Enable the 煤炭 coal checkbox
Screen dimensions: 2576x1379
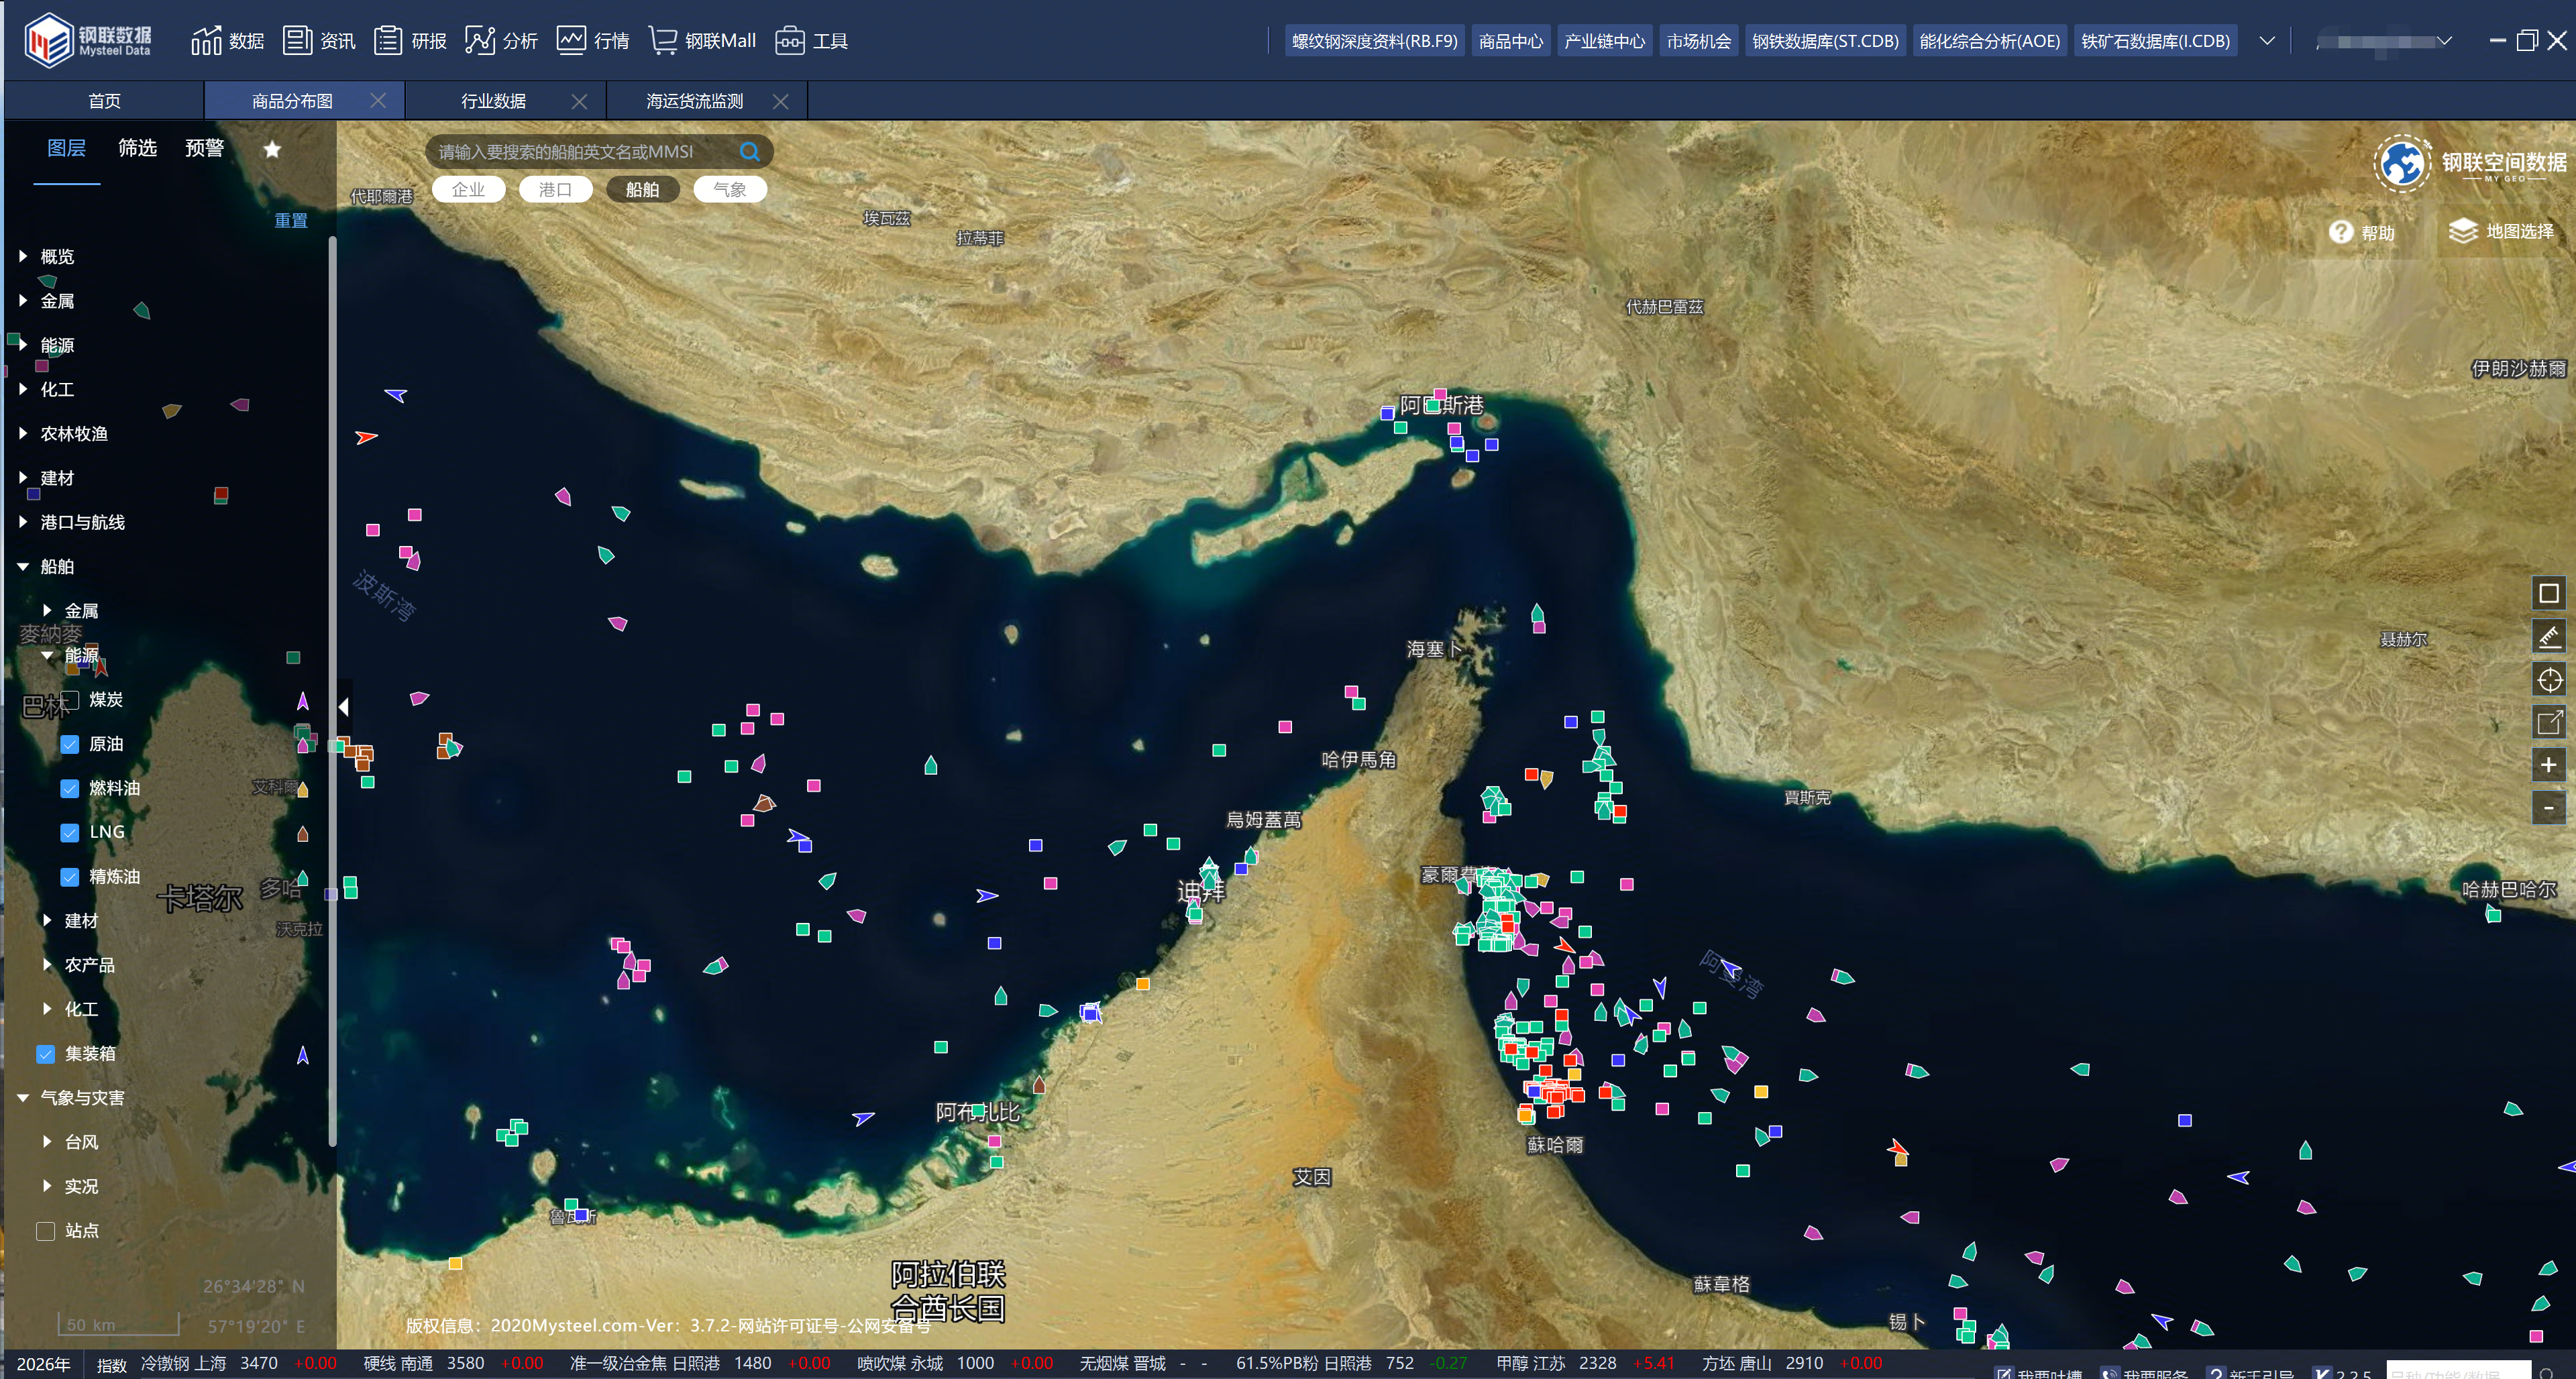(70, 699)
